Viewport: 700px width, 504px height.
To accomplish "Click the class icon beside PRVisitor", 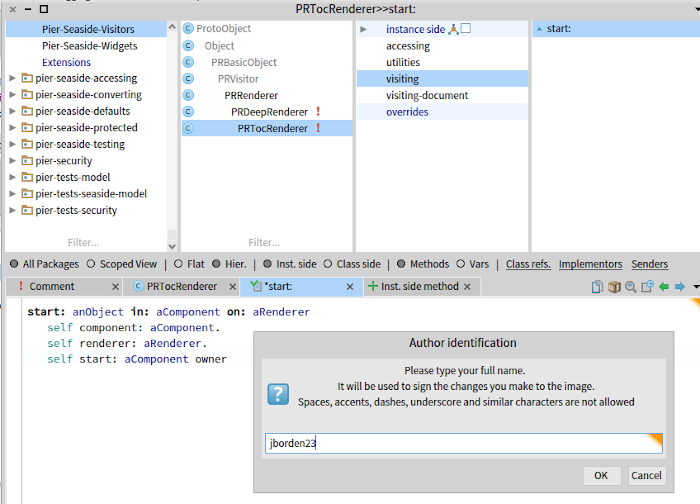I will click(188, 79).
